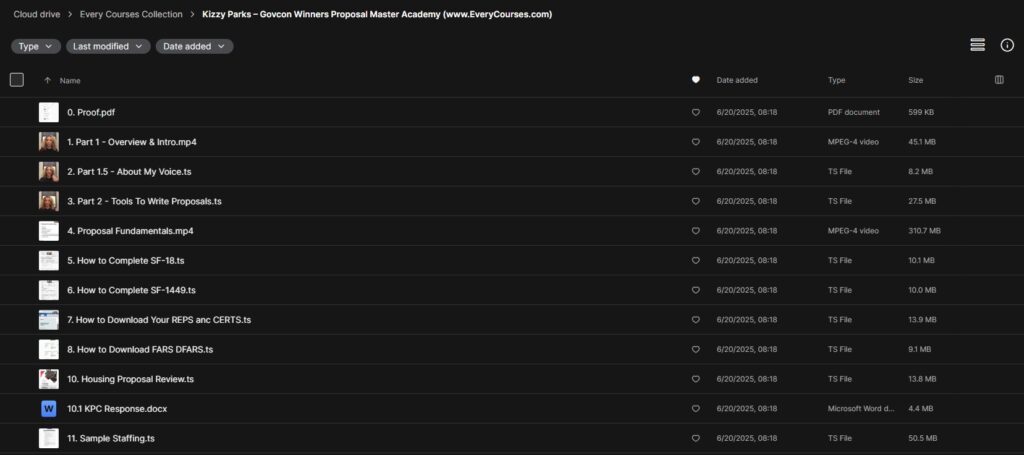The height and width of the screenshot is (455, 1024).
Task: Select 6. How to Complete SF-1449.ts
Action: 131,290
